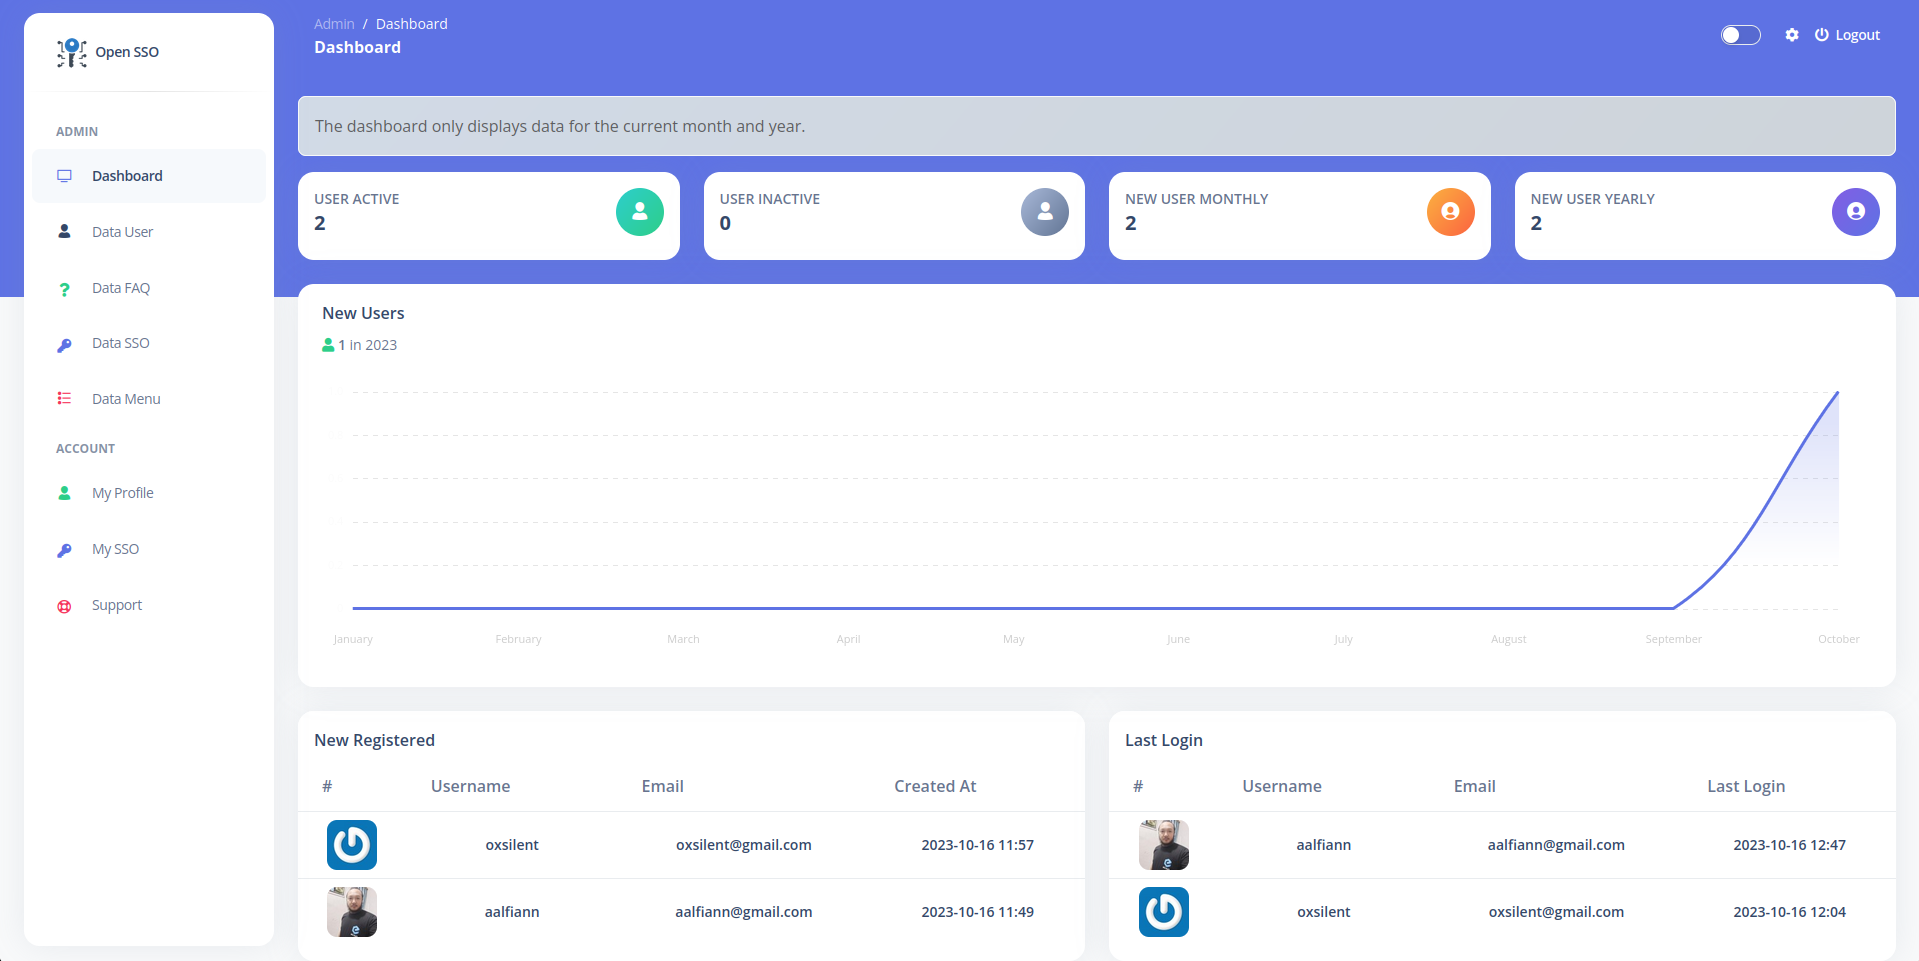The width and height of the screenshot is (1919, 961).
Task: Select the life-ring icon beside Support
Action: tap(64, 605)
